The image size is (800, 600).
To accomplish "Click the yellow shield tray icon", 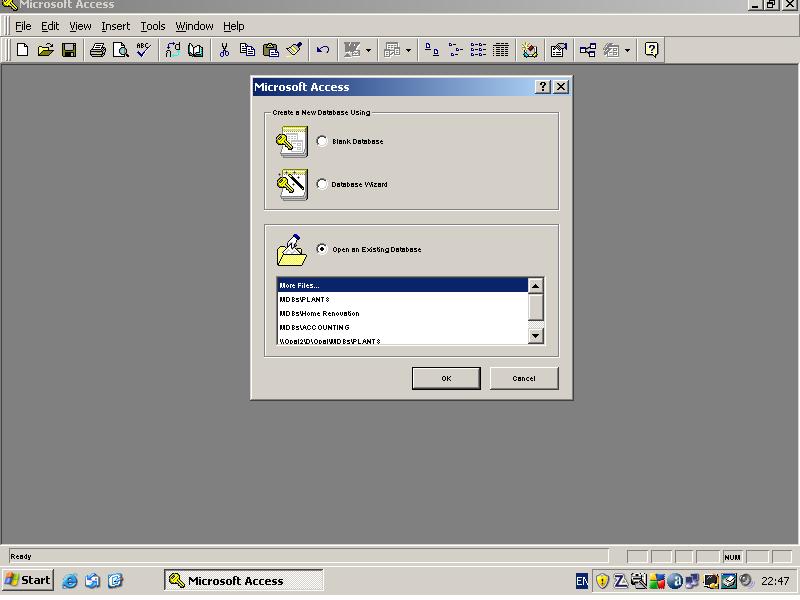I will coord(602,581).
